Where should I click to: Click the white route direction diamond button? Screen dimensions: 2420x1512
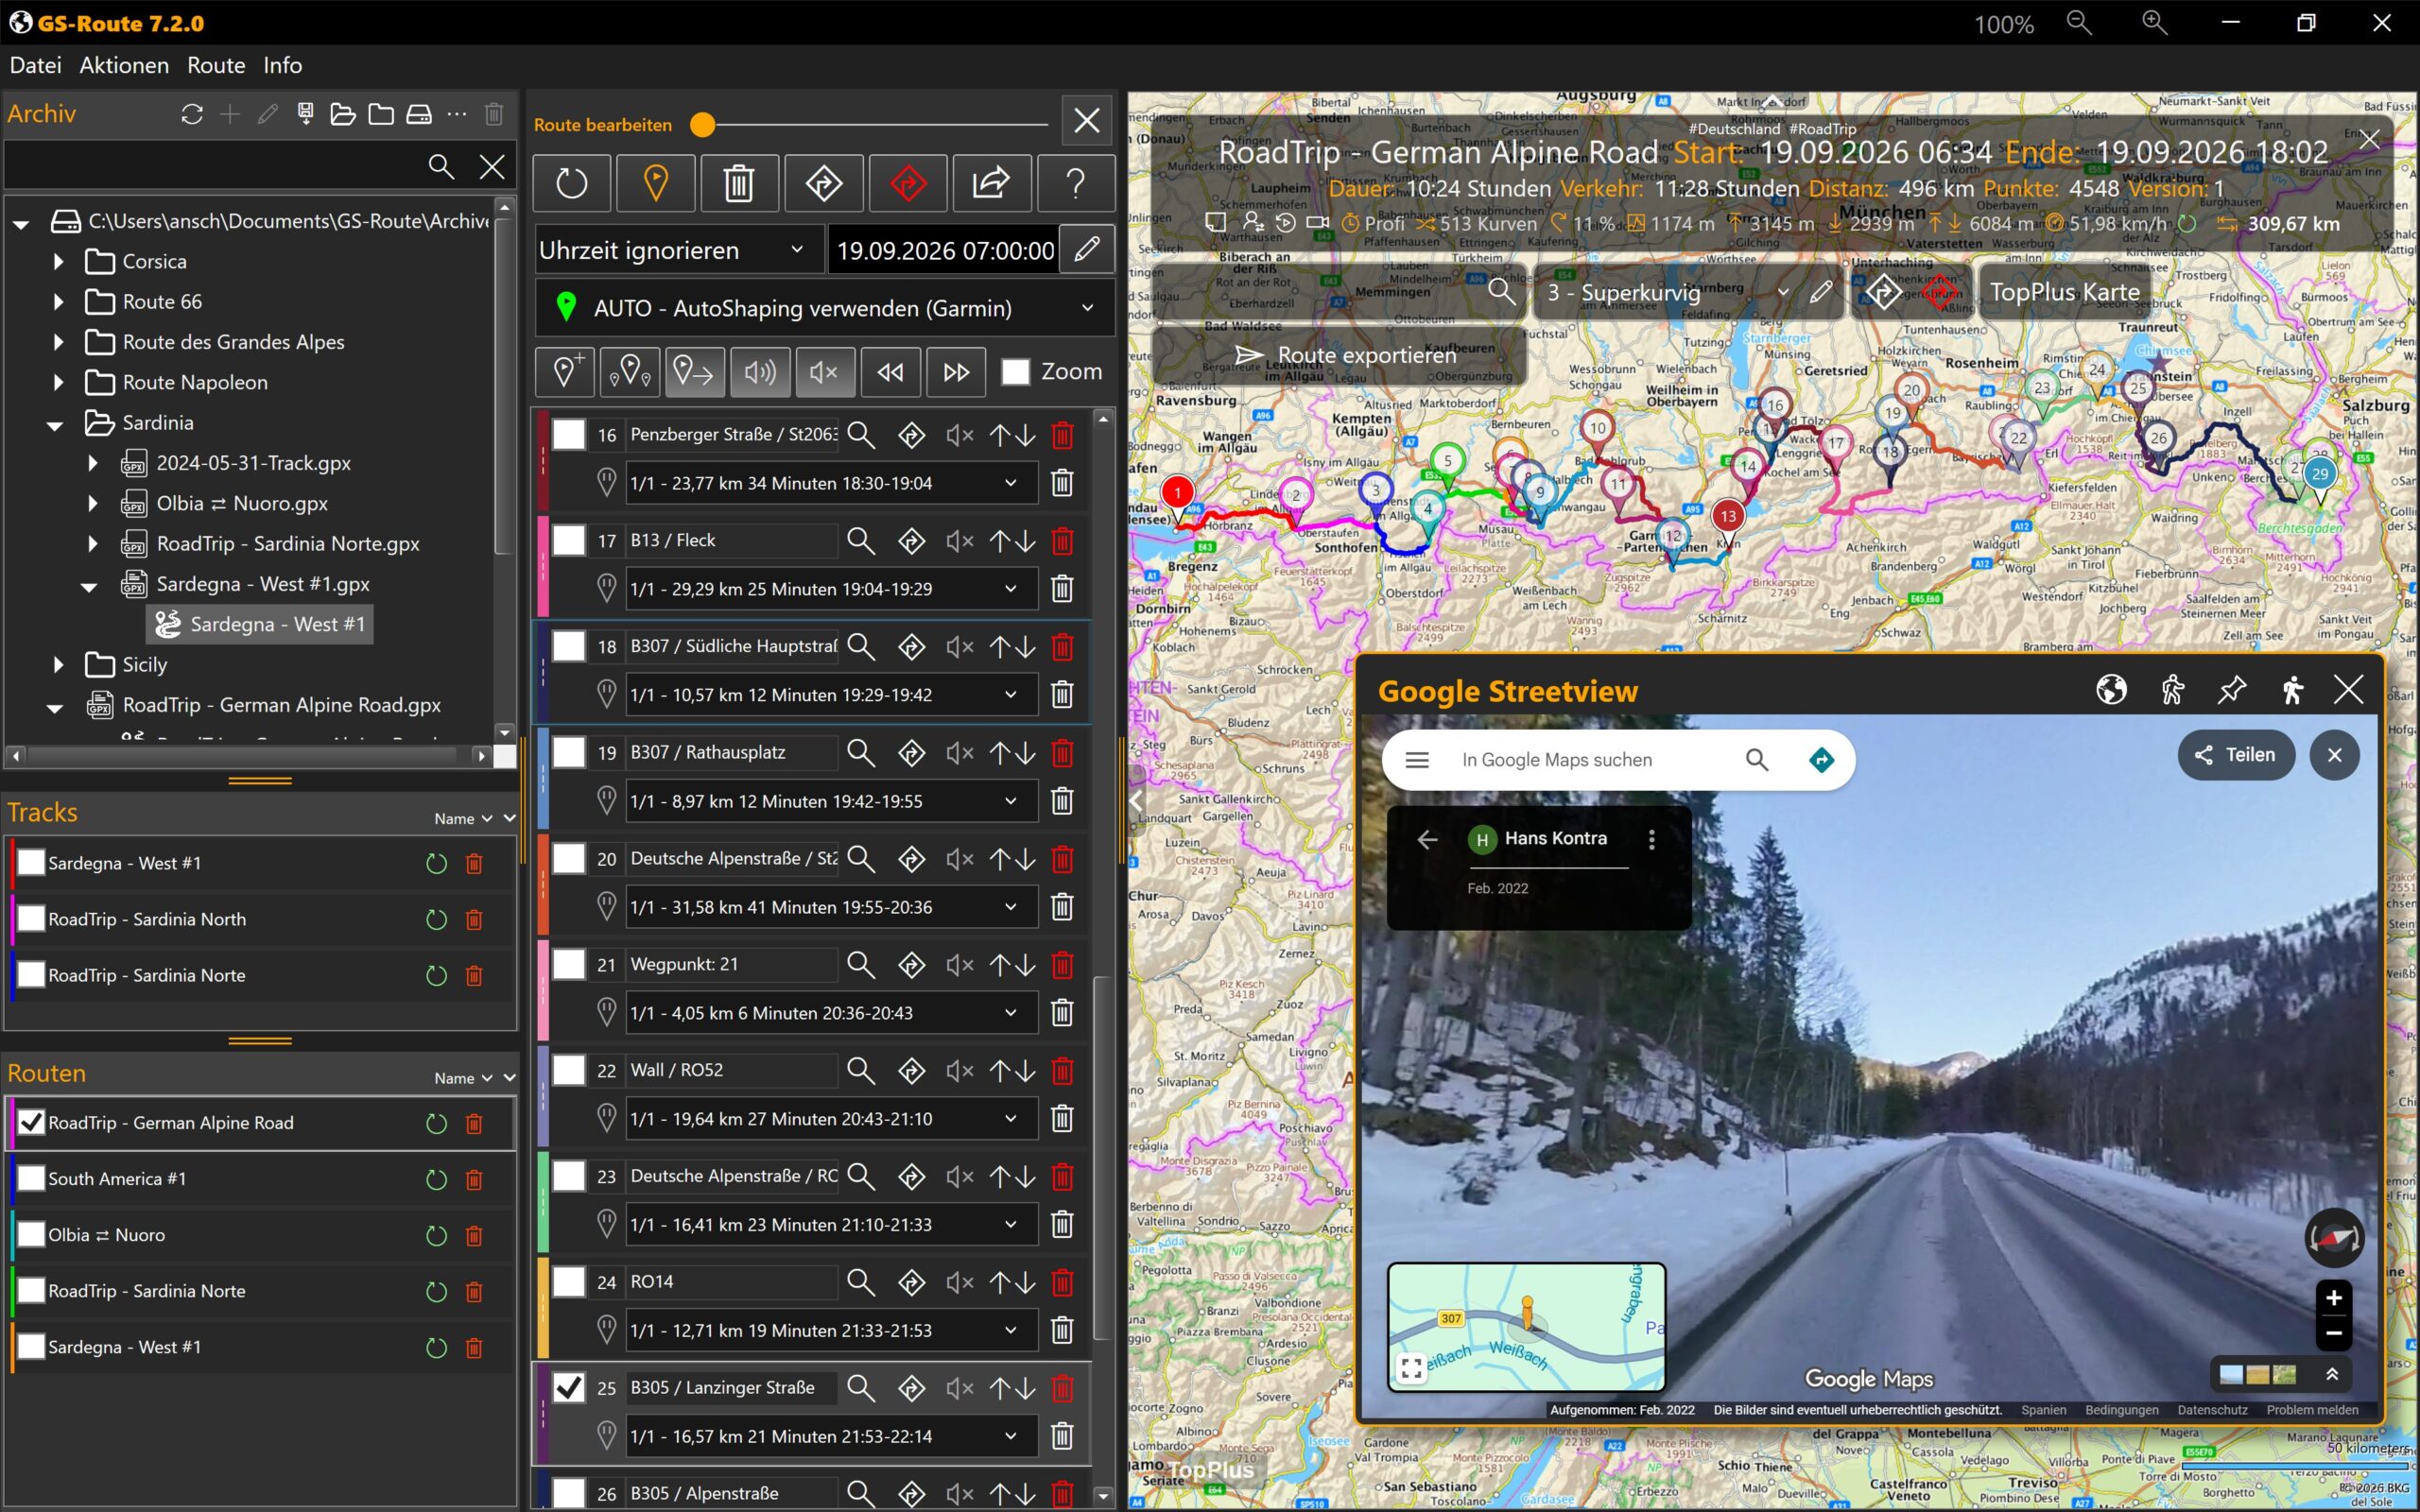coord(823,183)
